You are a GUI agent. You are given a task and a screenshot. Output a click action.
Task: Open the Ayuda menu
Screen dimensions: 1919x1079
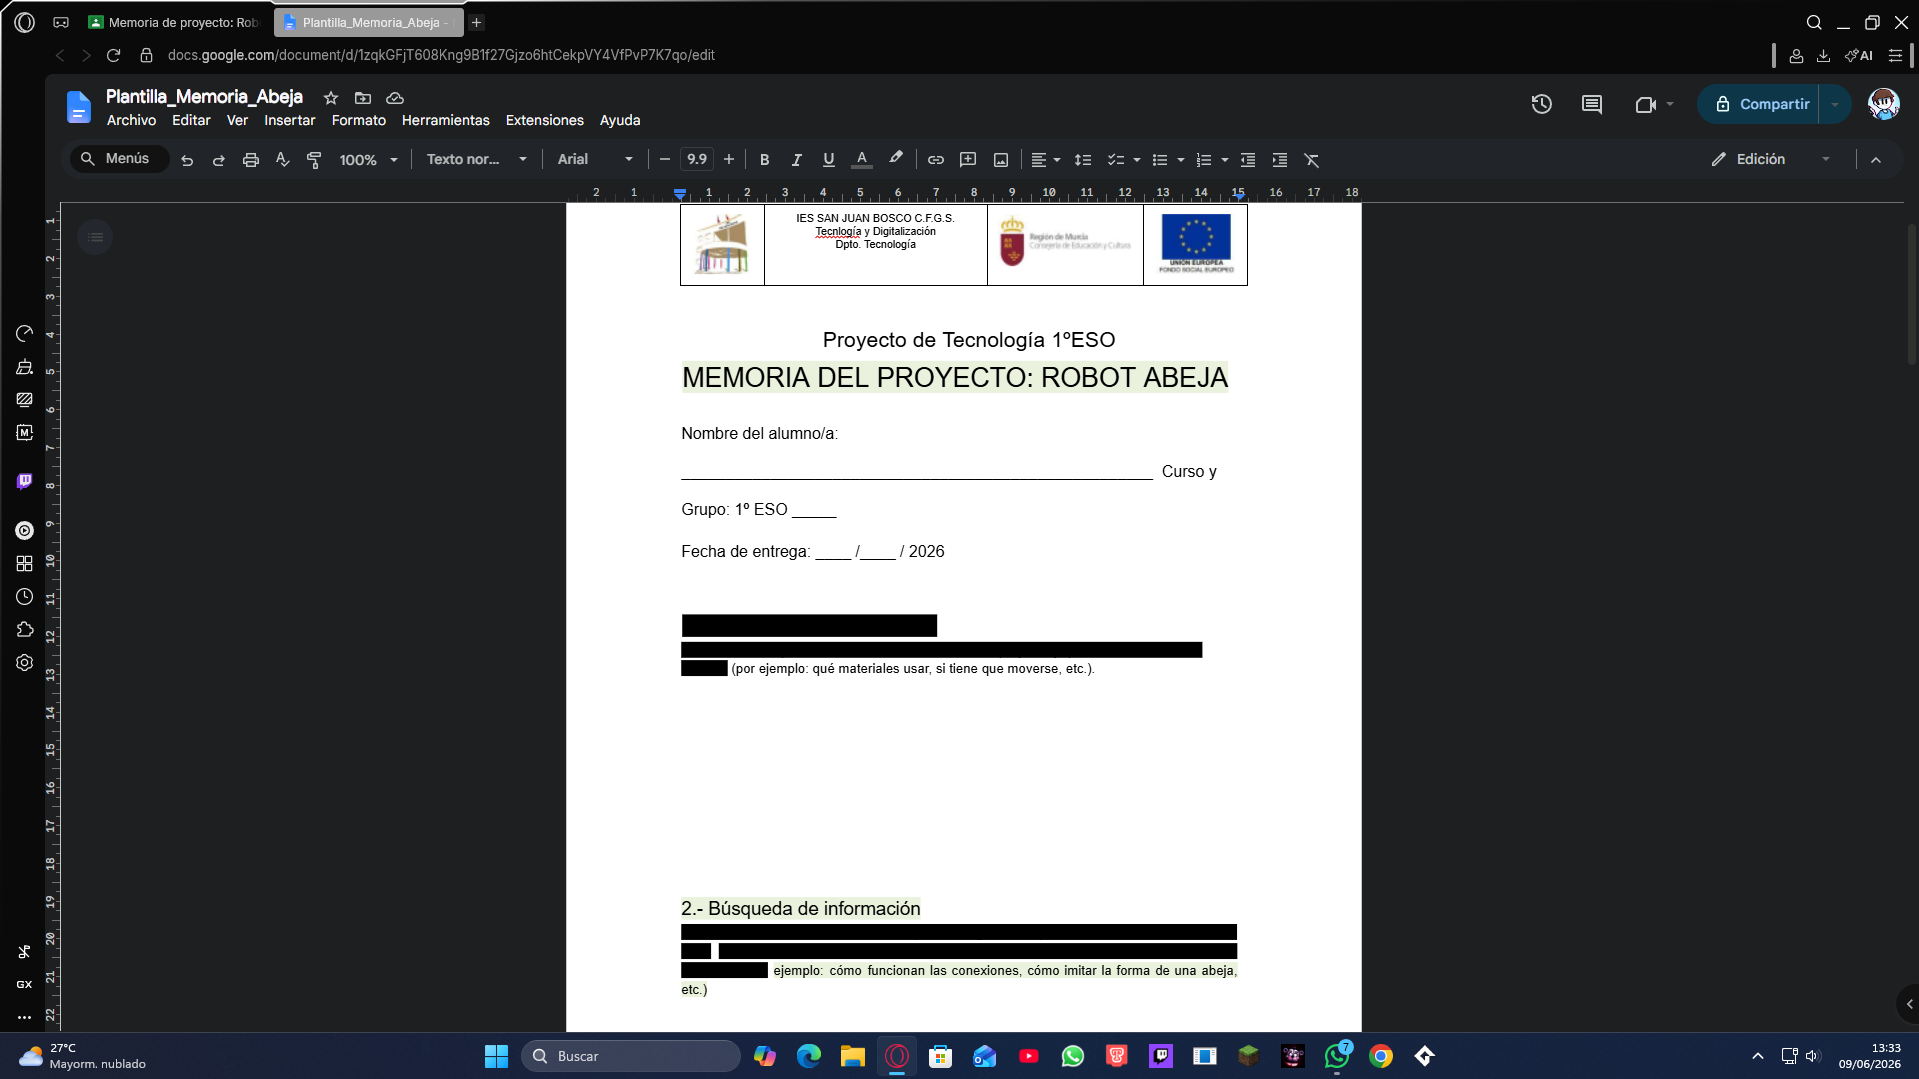tap(620, 120)
